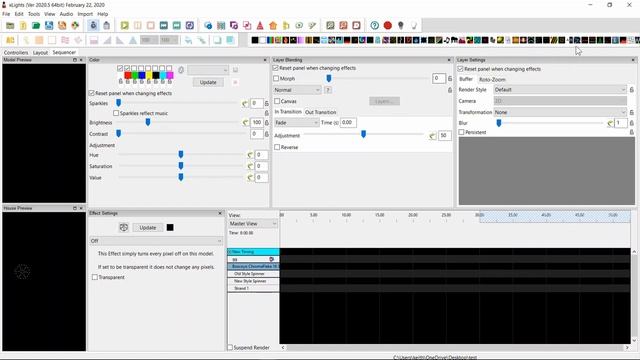Open the Render Style Default dropdown
This screenshot has width=640, height=360.
coord(560,89)
